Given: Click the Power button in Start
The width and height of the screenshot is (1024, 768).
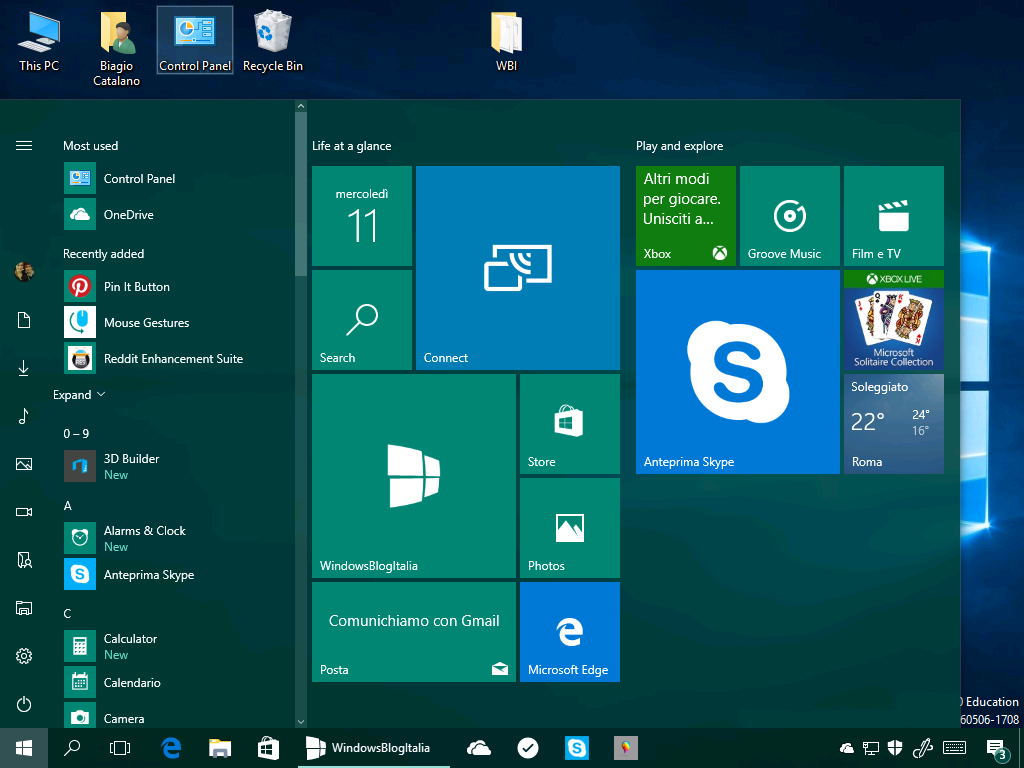Looking at the screenshot, I should coord(24,704).
